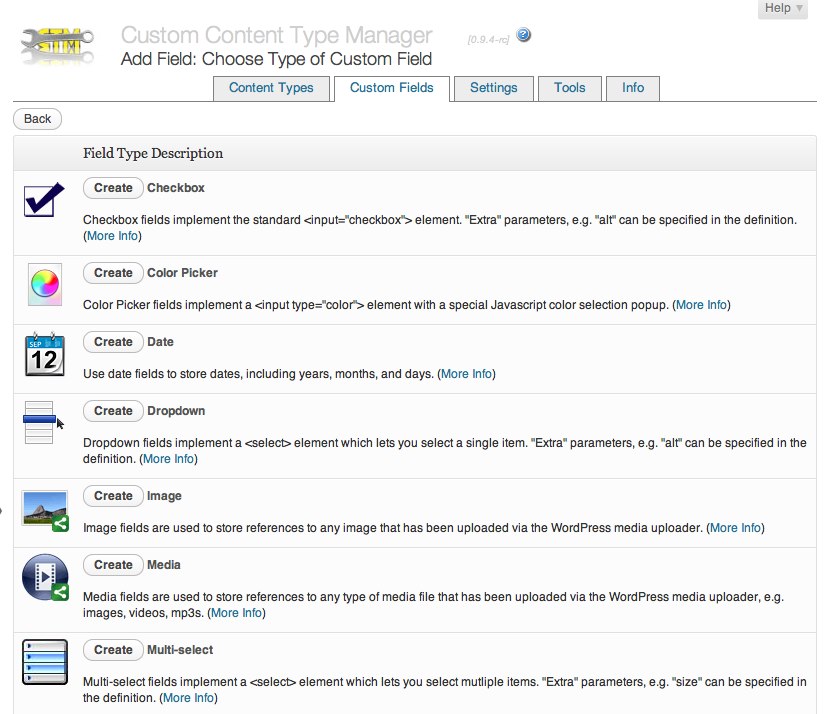
Task: Open More Info link for Checkbox
Action: pos(112,236)
